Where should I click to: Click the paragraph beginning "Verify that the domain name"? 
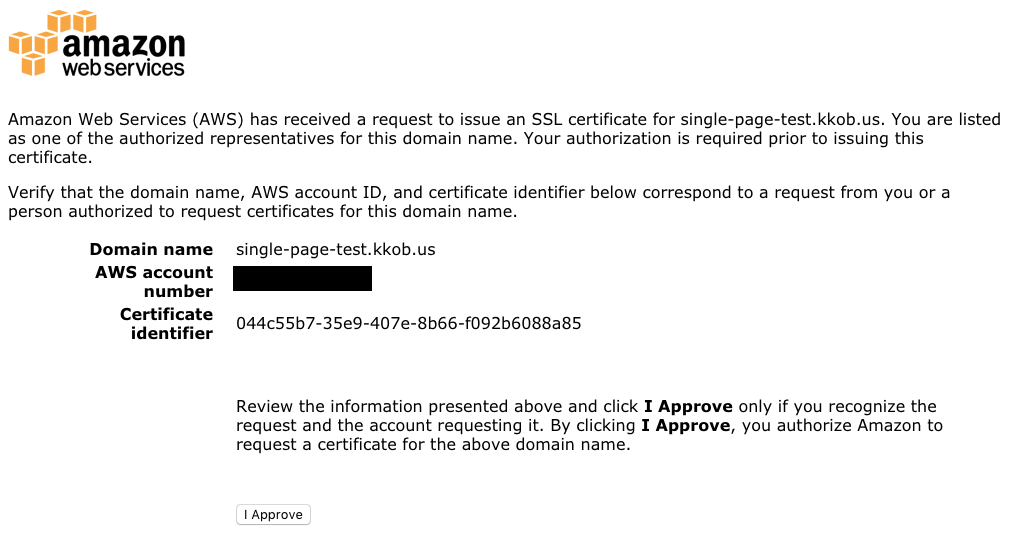pos(478,202)
